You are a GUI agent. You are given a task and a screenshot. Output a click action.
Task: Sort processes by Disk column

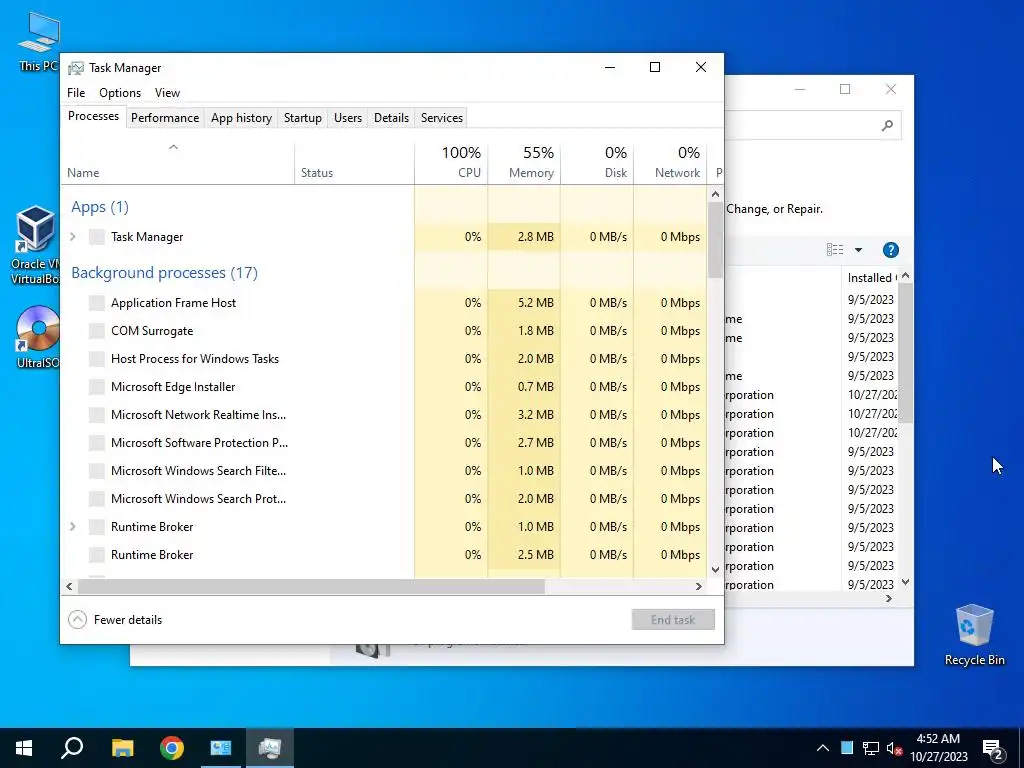pos(597,162)
